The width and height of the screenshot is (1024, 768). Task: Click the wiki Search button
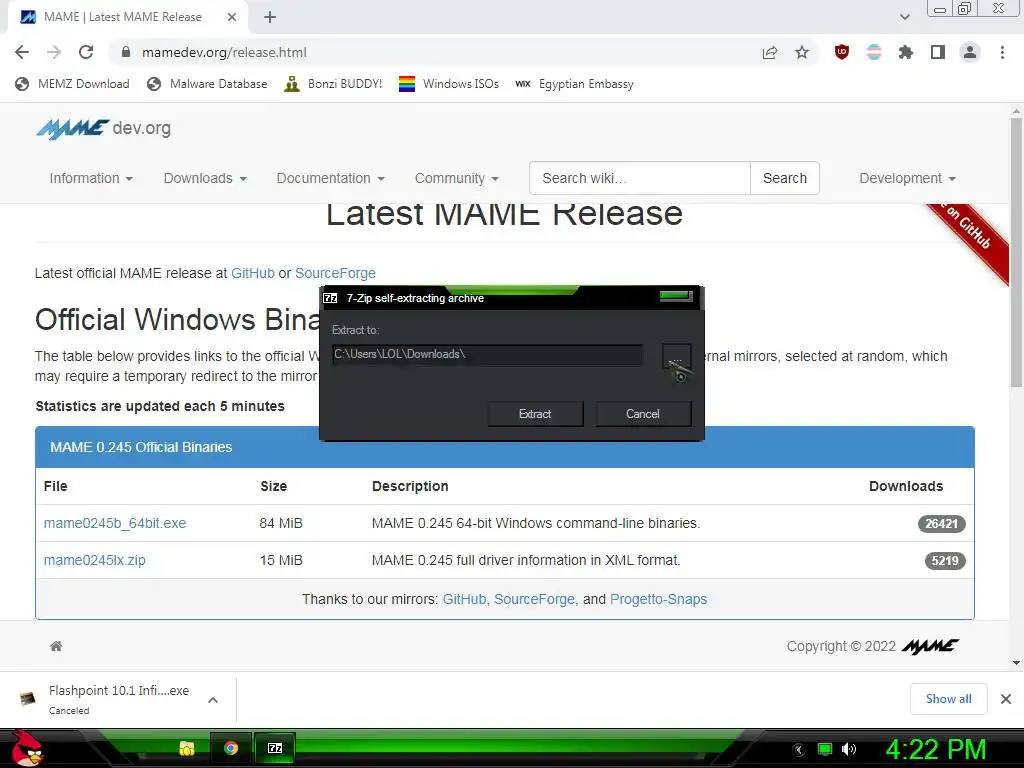click(x=785, y=178)
